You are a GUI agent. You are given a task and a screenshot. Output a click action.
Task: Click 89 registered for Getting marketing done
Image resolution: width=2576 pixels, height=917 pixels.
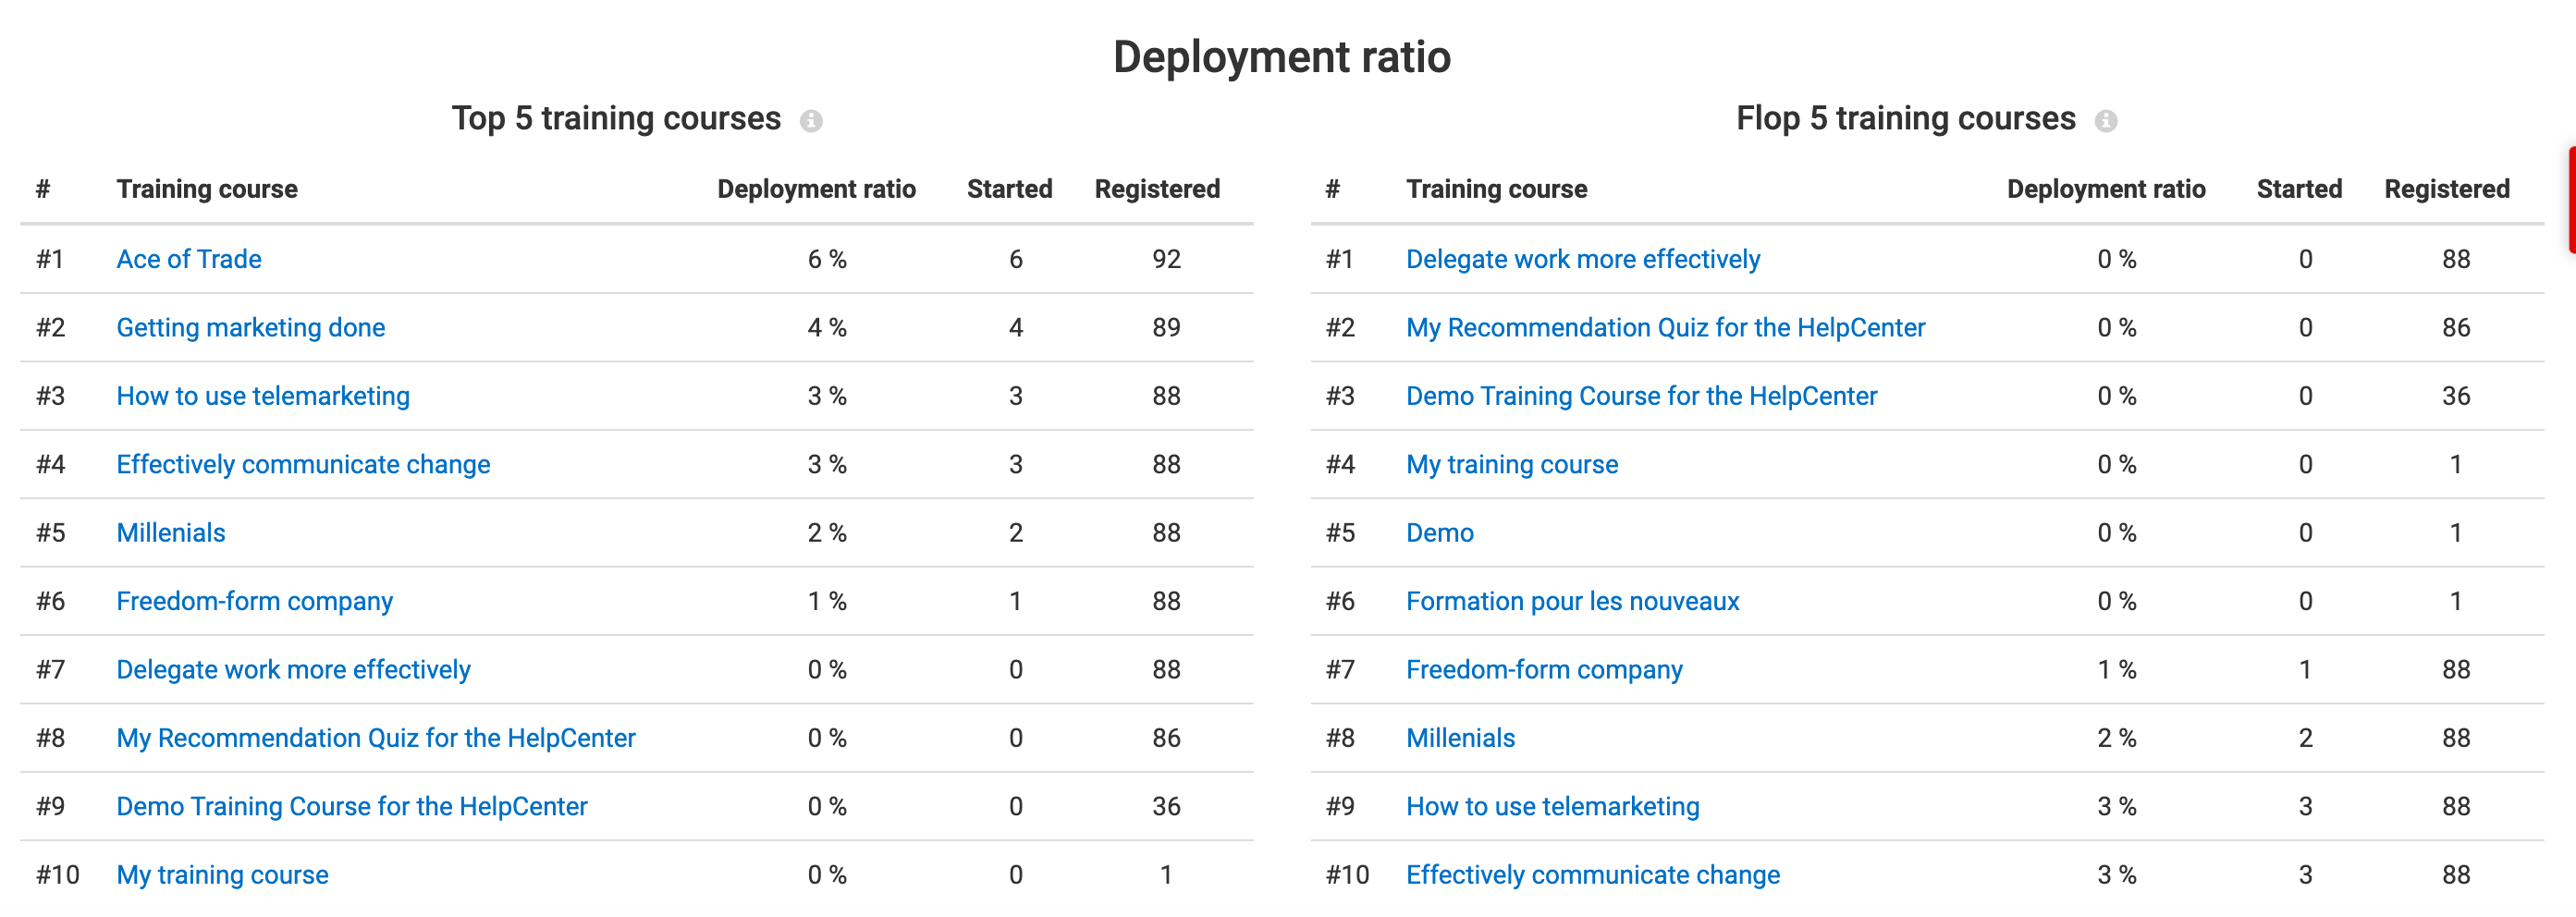(1166, 327)
